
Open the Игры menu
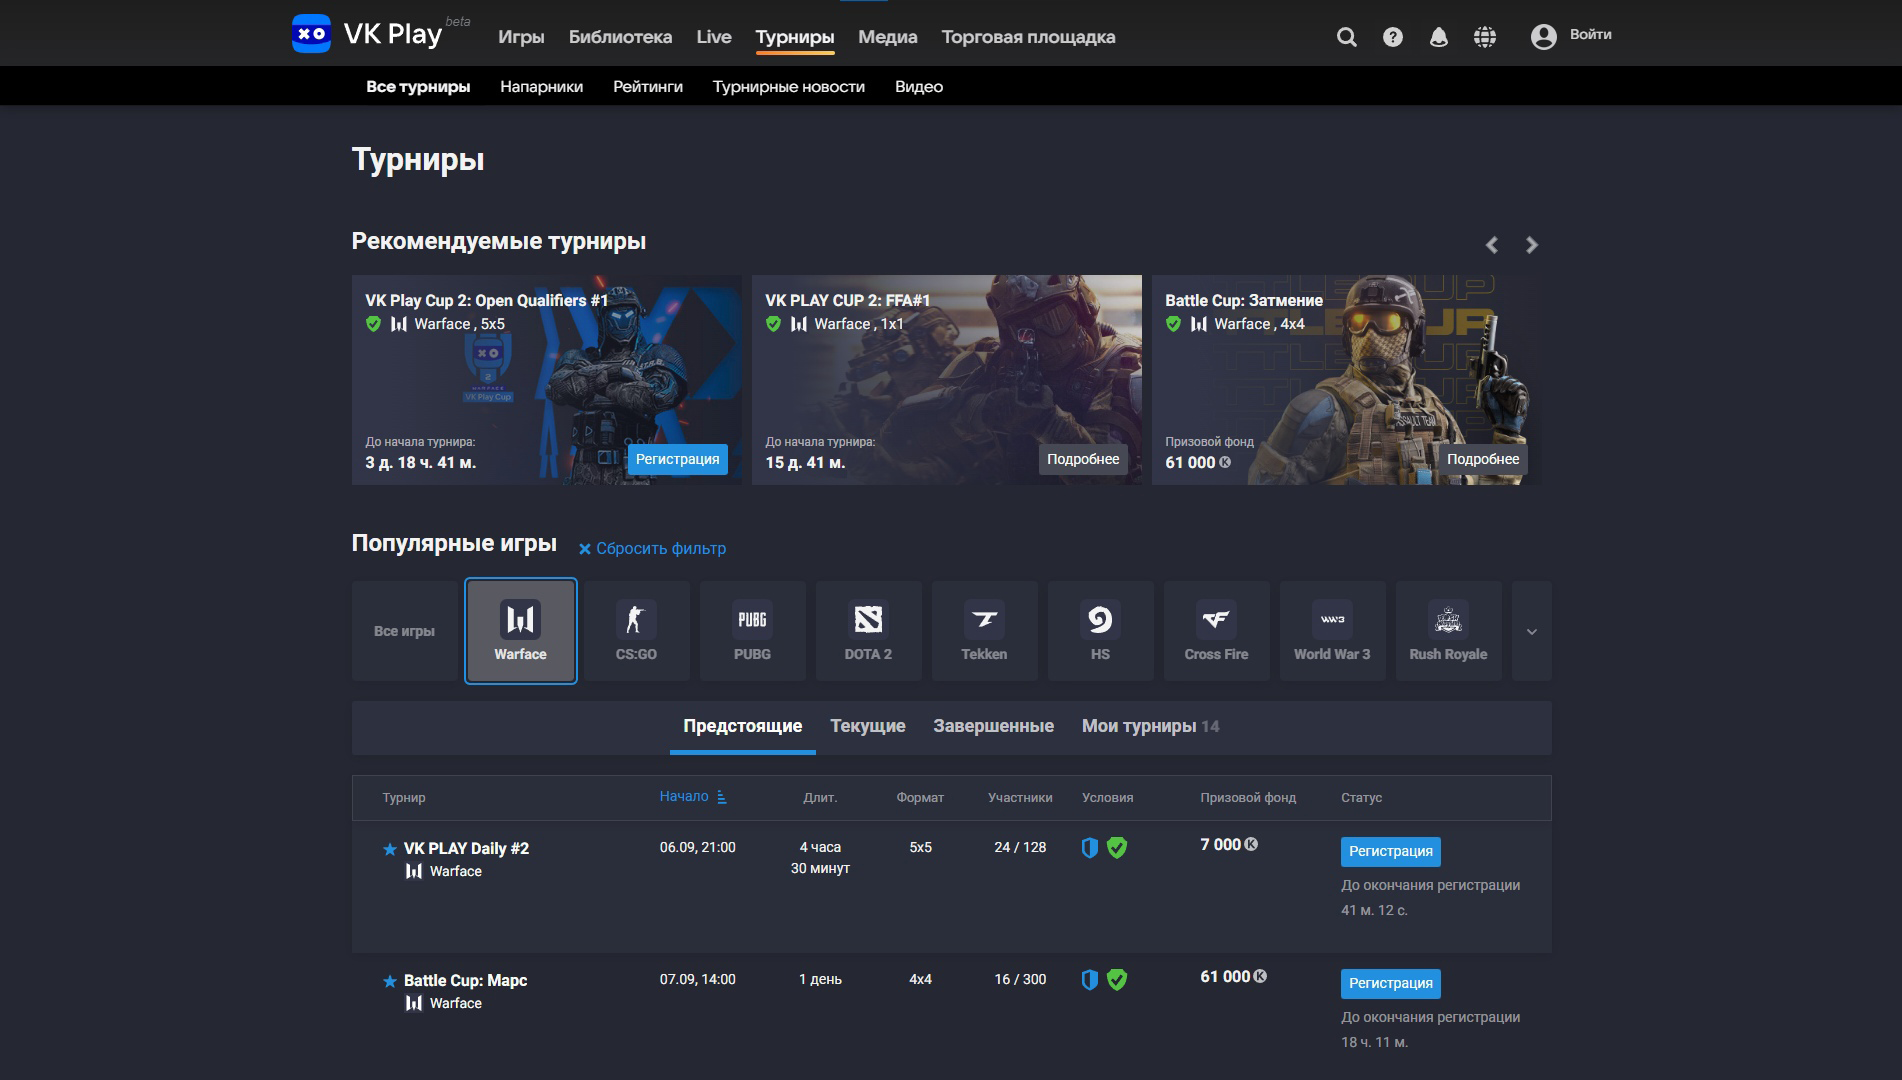pos(521,37)
